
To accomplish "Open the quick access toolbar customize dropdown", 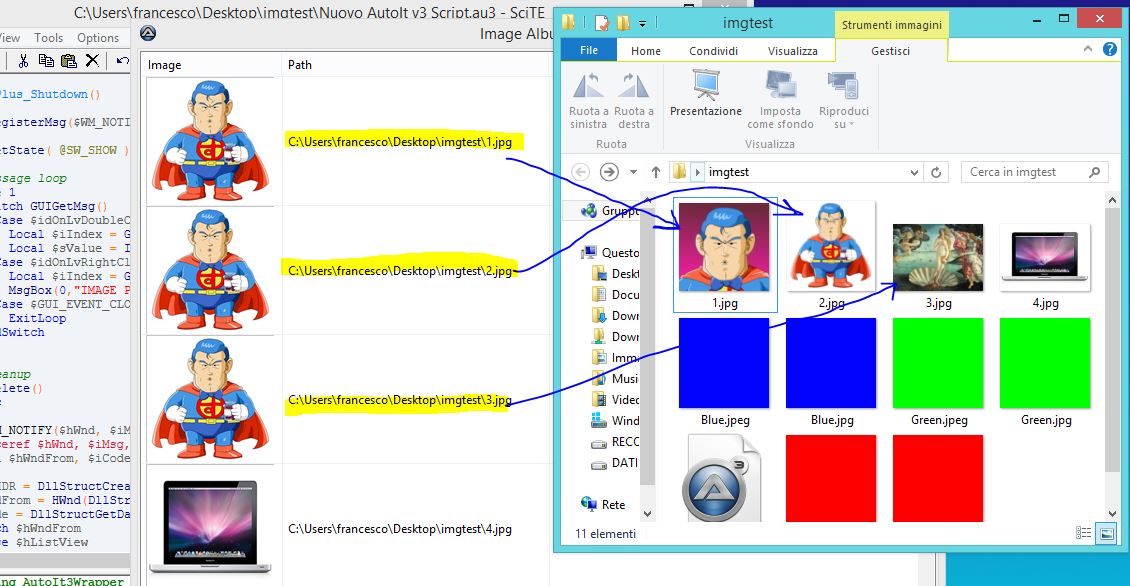I will pos(642,24).
